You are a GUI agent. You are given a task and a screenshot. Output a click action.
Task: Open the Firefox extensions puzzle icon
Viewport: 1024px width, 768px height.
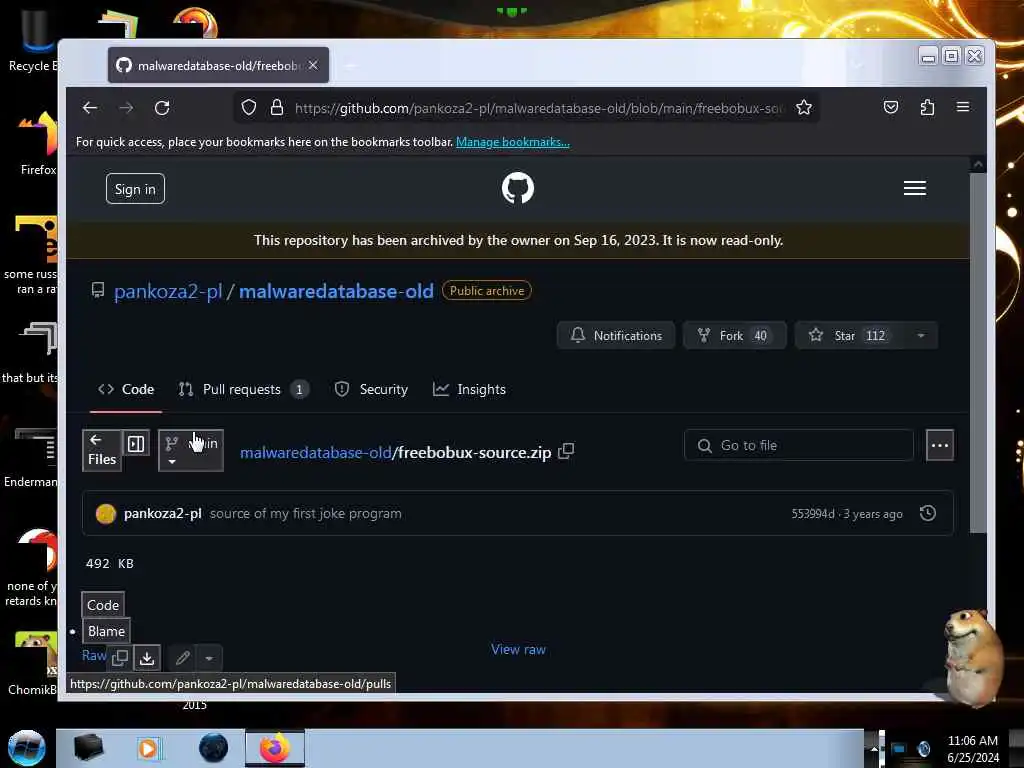[927, 107]
